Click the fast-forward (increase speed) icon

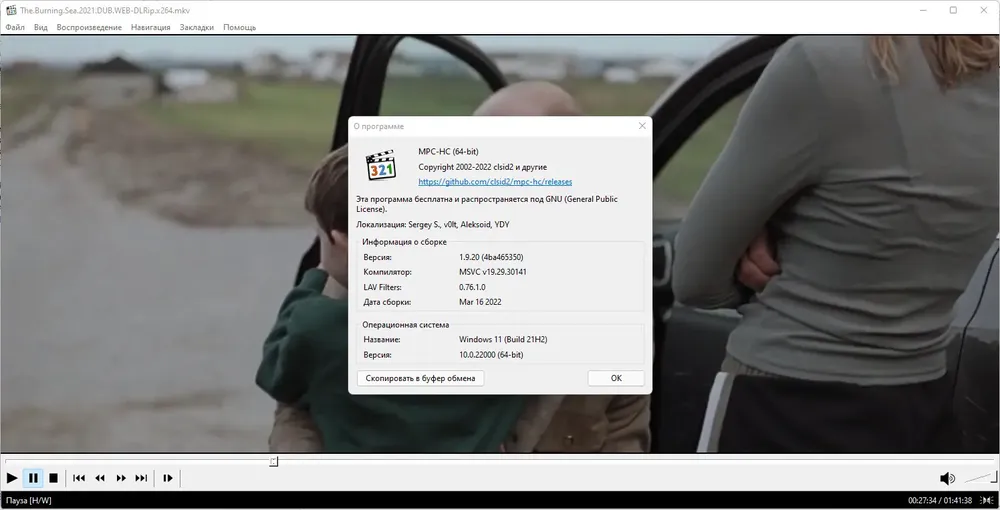tap(121, 478)
